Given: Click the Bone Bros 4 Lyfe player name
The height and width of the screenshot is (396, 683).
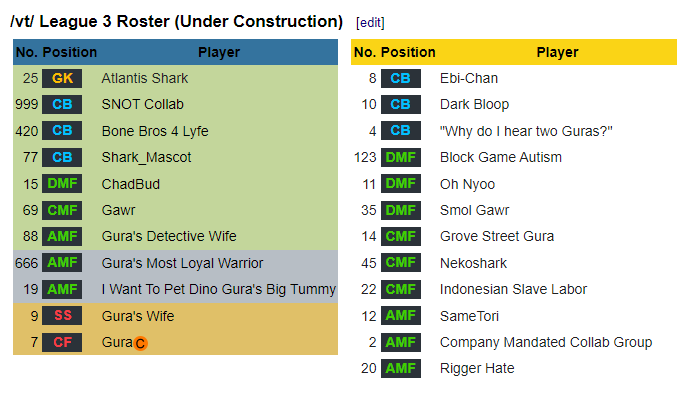Looking at the screenshot, I should 155,131.
